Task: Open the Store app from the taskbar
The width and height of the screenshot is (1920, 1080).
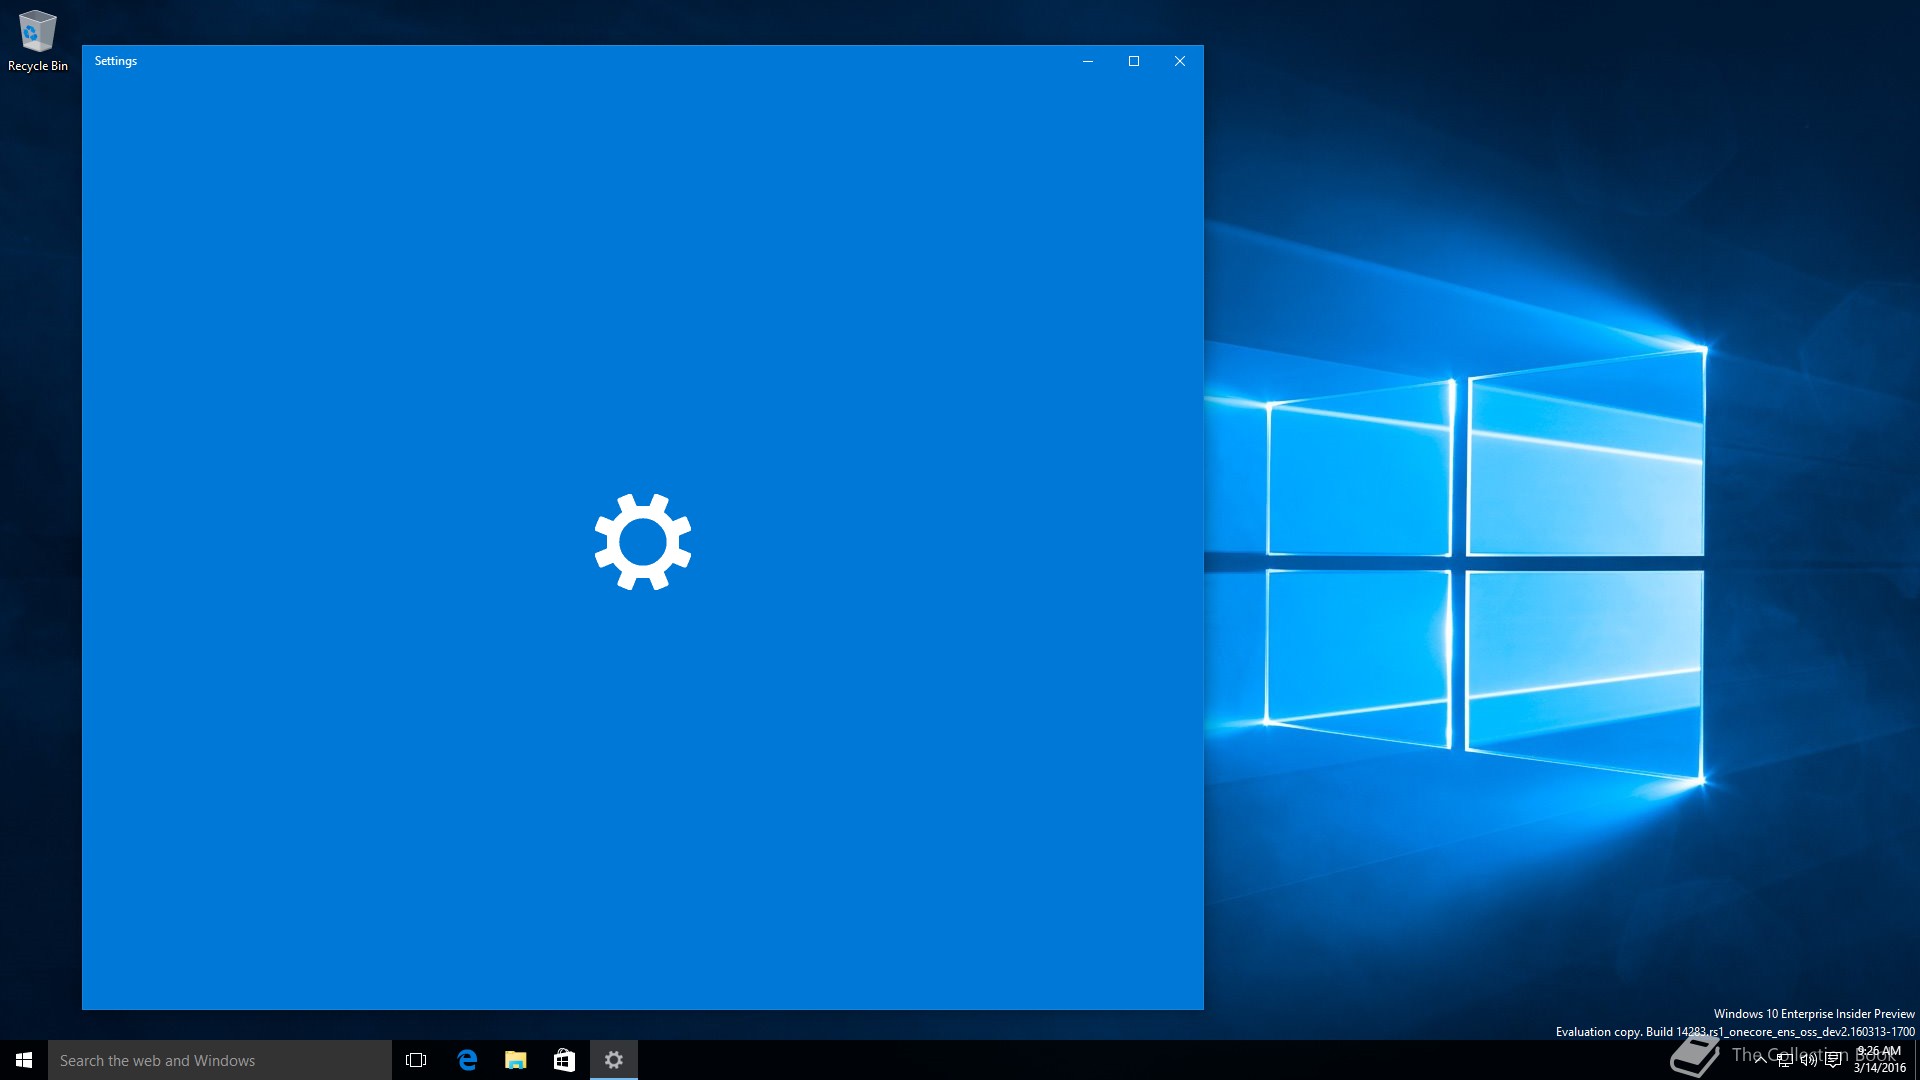Action: point(564,1060)
